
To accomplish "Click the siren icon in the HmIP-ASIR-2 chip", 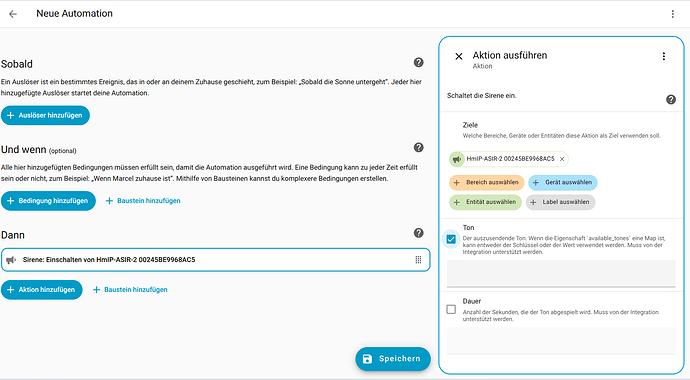I will click(x=457, y=159).
